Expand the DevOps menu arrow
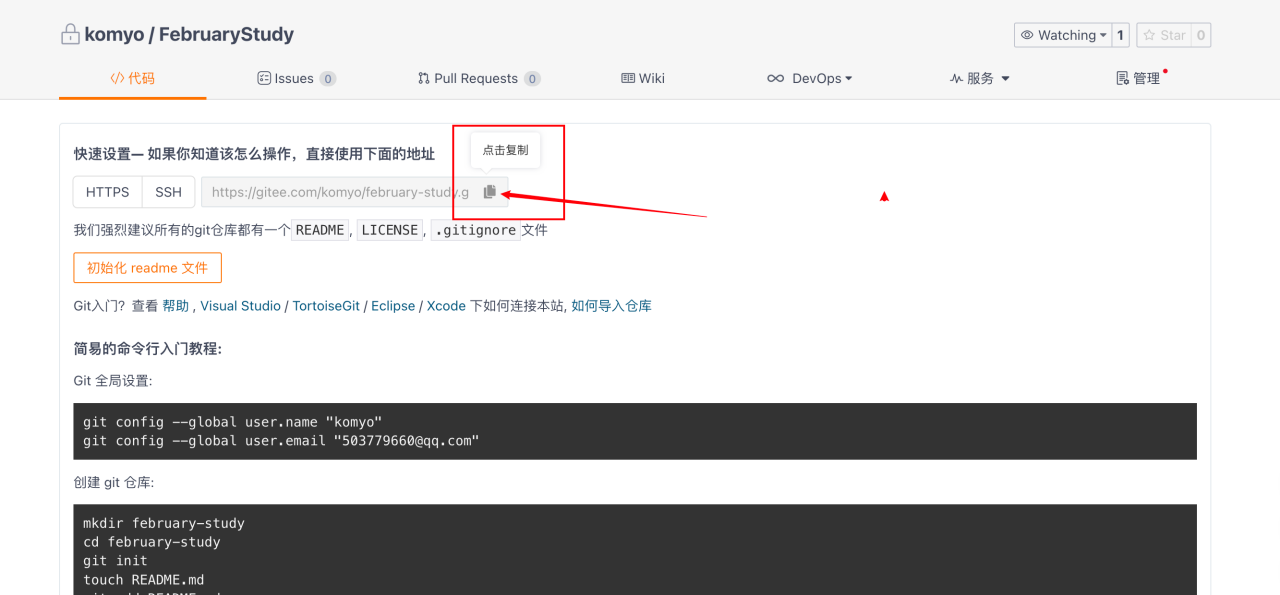Screen dimensions: 1280x595 pyautogui.click(x=849, y=79)
